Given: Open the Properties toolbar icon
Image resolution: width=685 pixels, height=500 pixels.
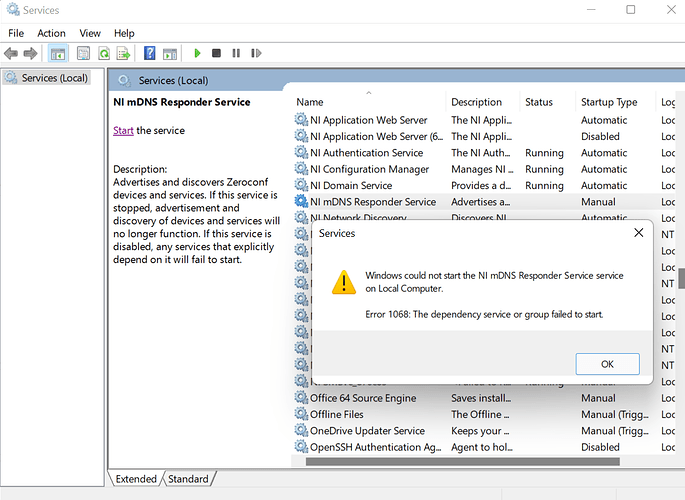Looking at the screenshot, I should (x=83, y=53).
